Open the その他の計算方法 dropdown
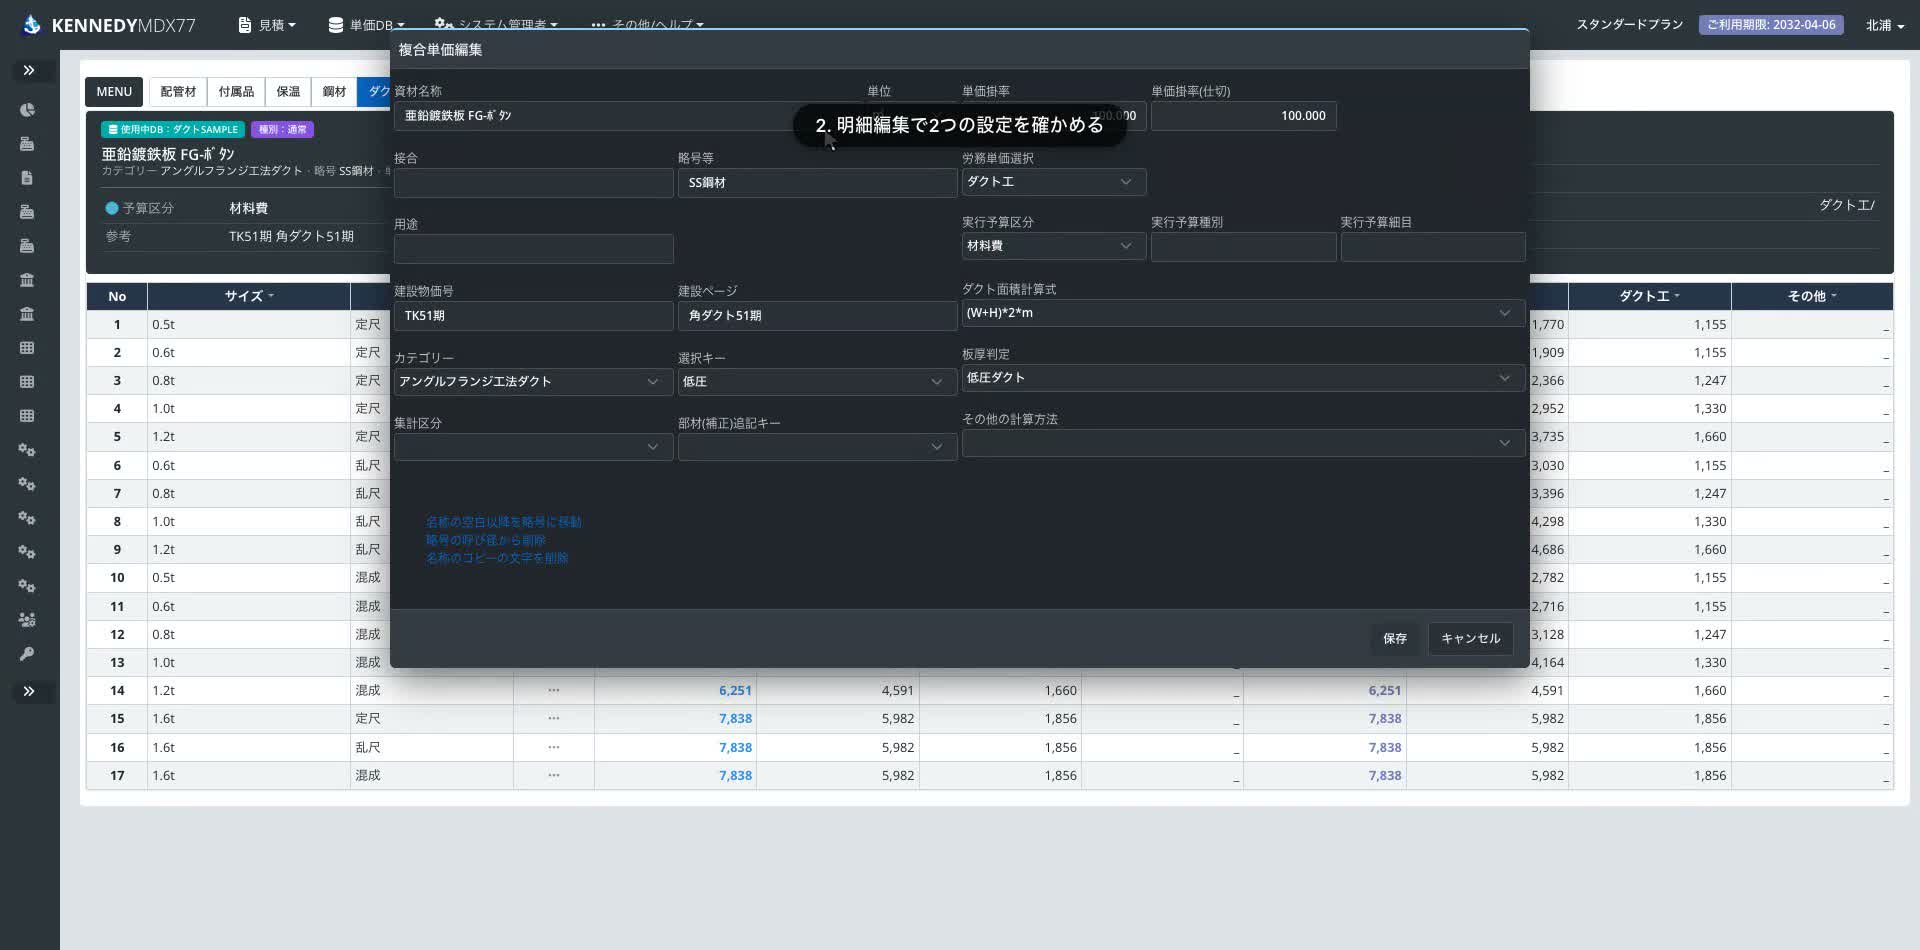The image size is (1920, 950). point(1243,443)
